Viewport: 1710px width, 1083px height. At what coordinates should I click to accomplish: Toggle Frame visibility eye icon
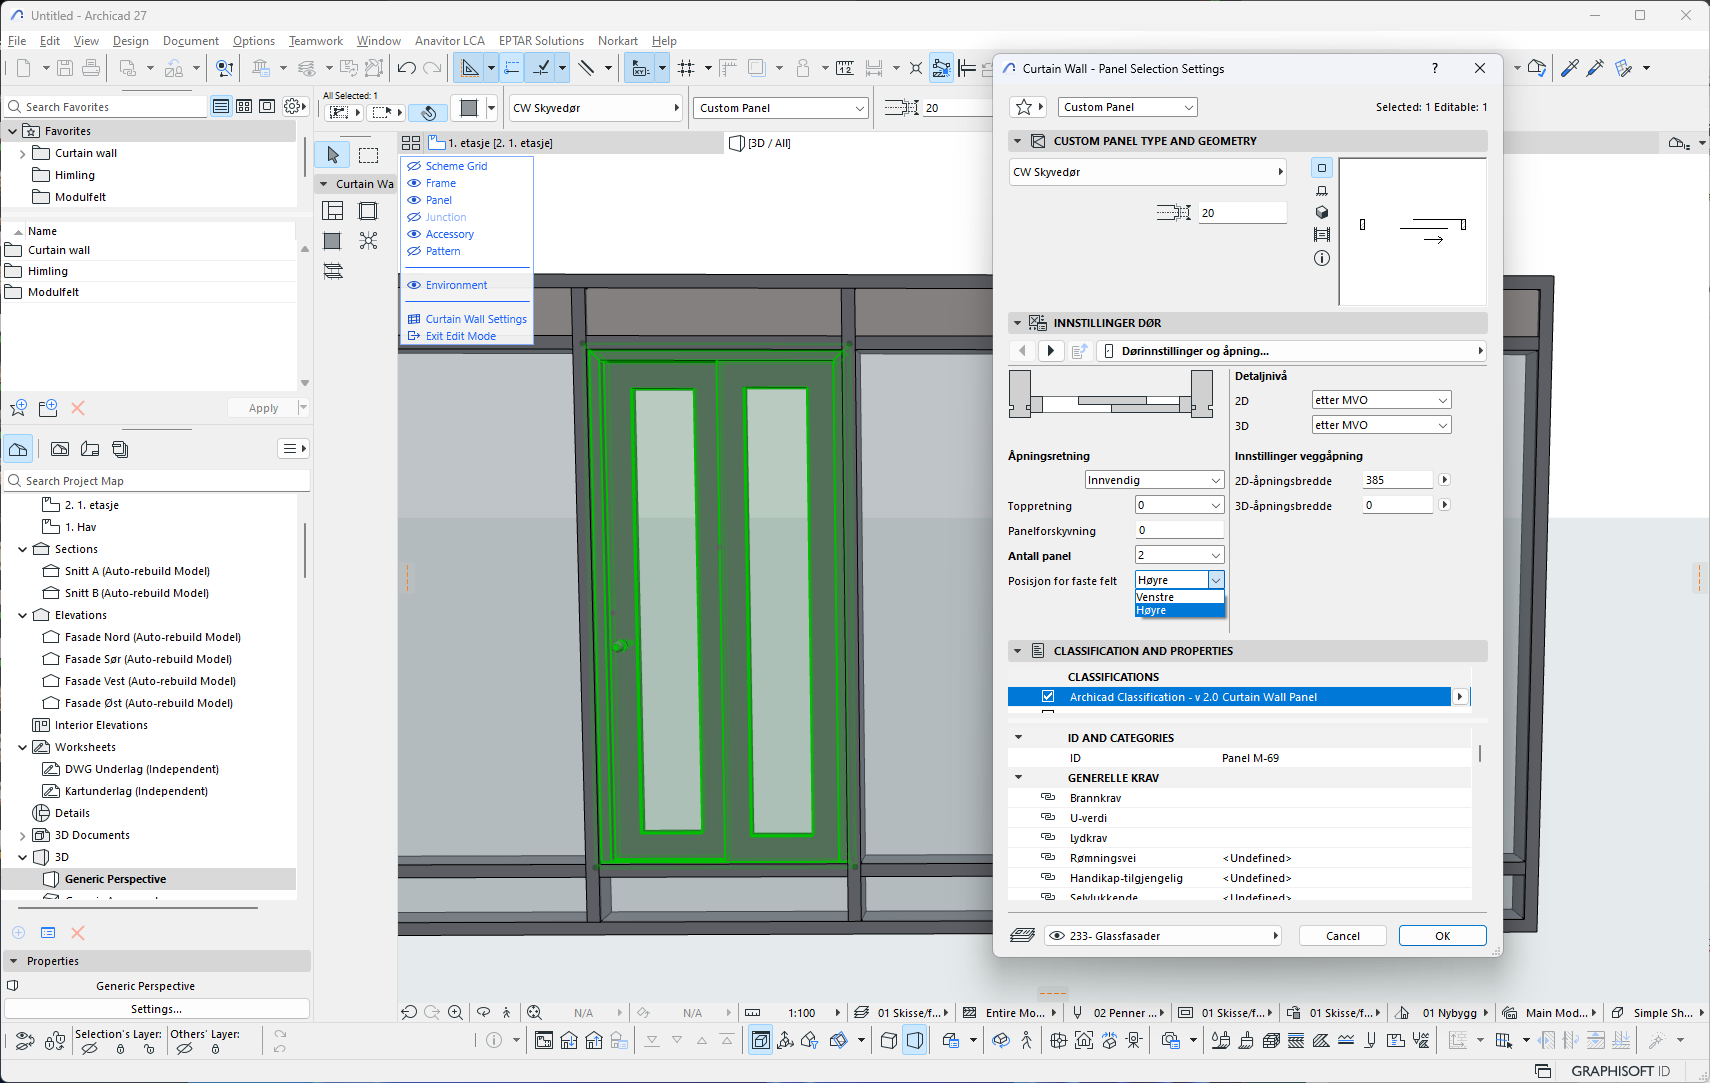click(414, 183)
